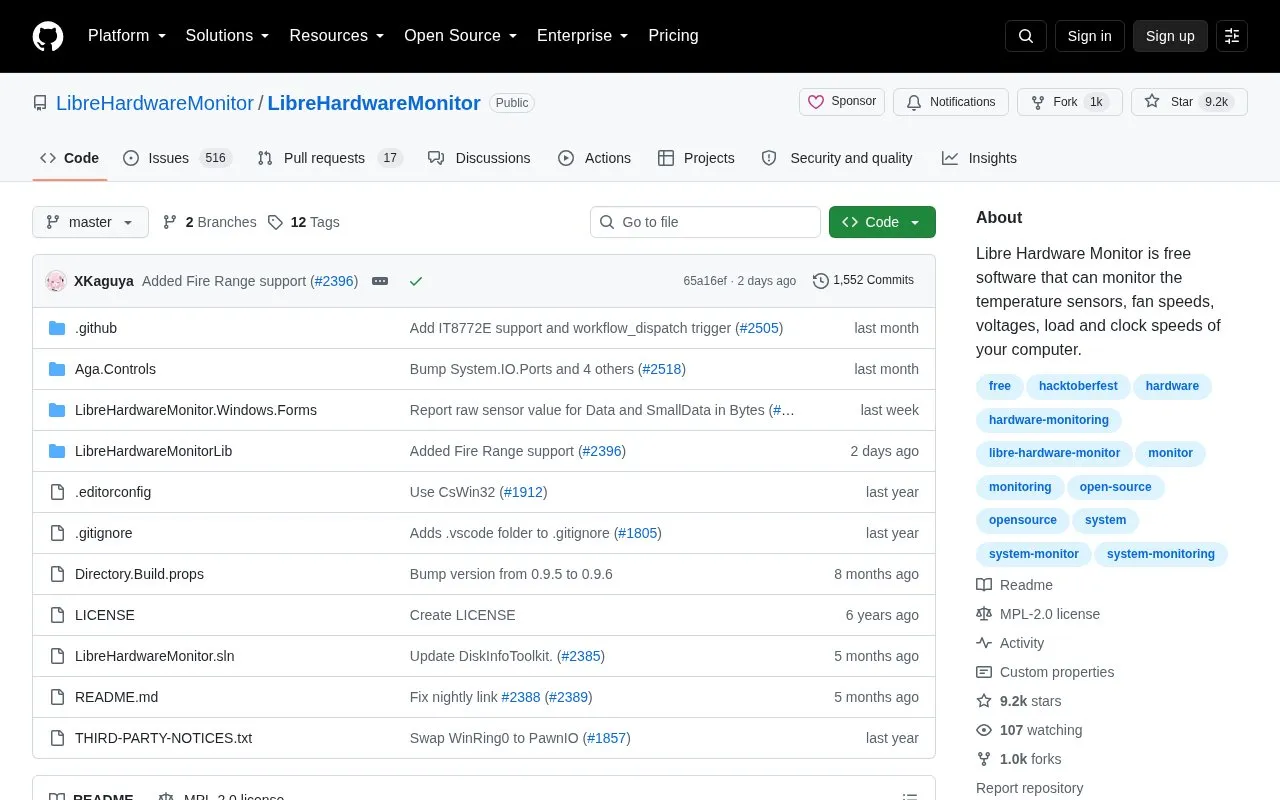Star the repository
This screenshot has width=1280, height=800.
click(x=1189, y=102)
